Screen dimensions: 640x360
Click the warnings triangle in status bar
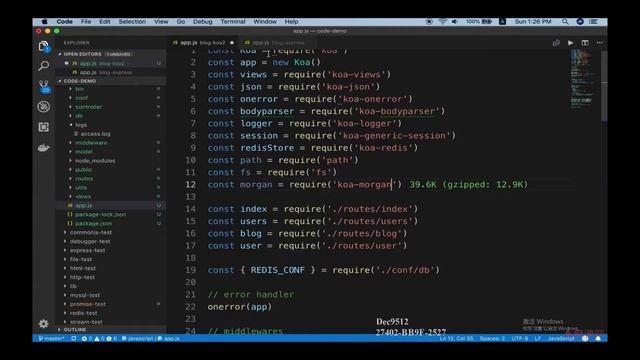(97, 338)
